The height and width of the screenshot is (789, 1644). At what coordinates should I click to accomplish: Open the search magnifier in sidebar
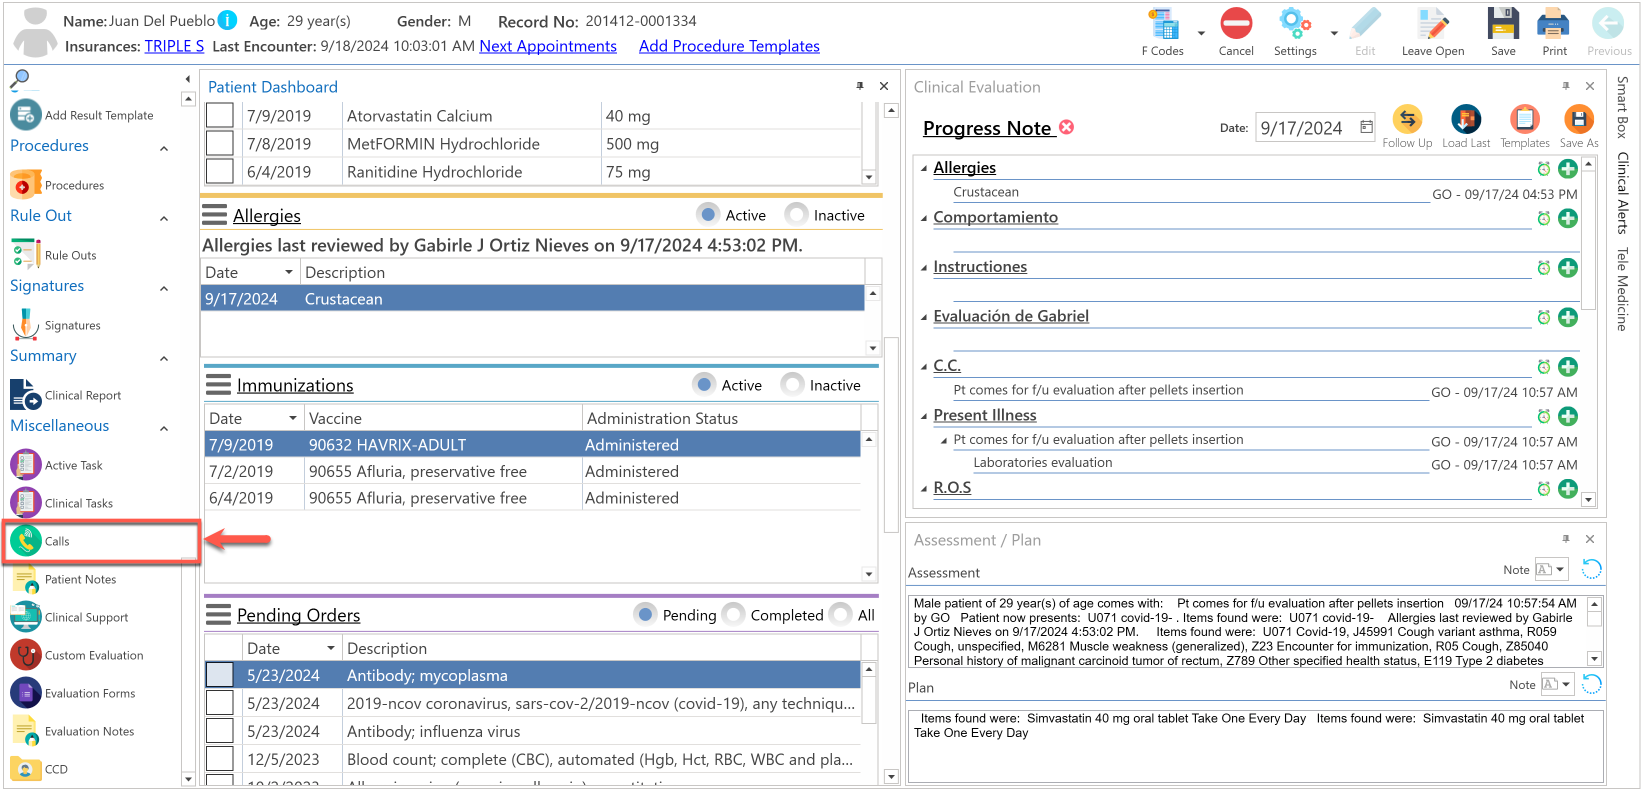coord(20,78)
